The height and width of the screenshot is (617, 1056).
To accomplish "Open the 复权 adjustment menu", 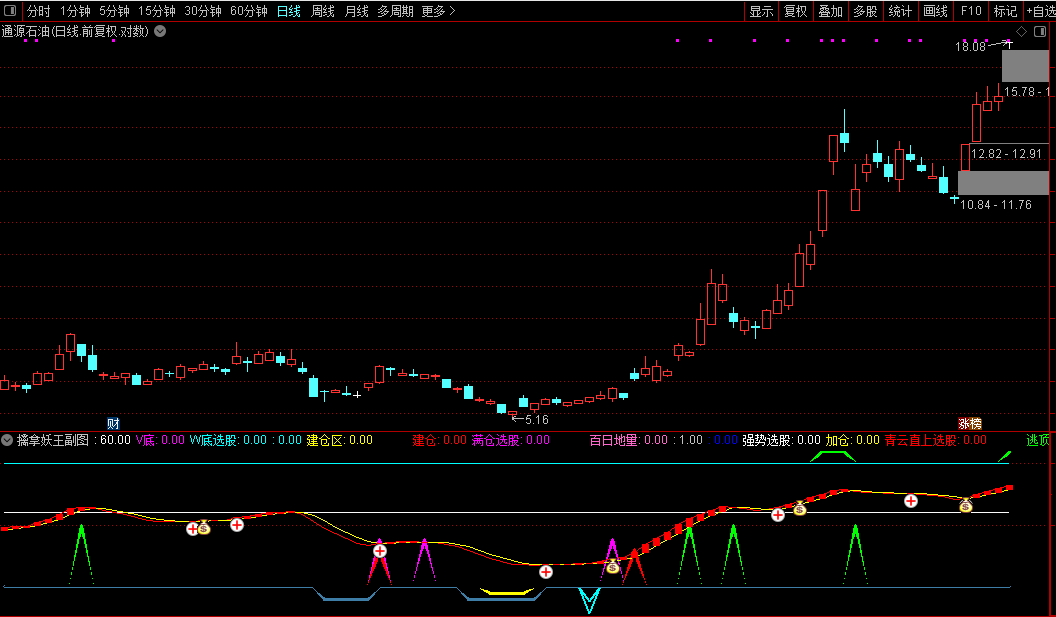I will pos(795,11).
